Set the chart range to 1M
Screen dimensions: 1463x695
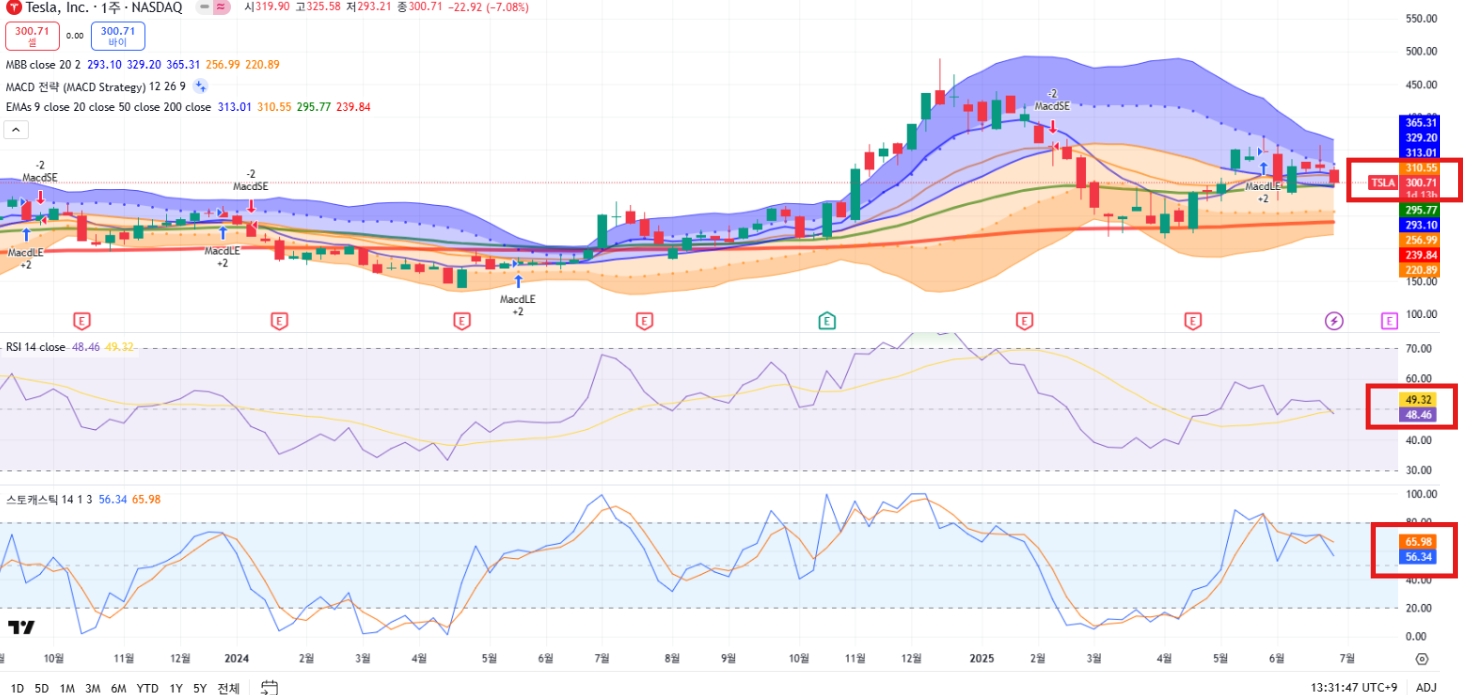[67, 688]
